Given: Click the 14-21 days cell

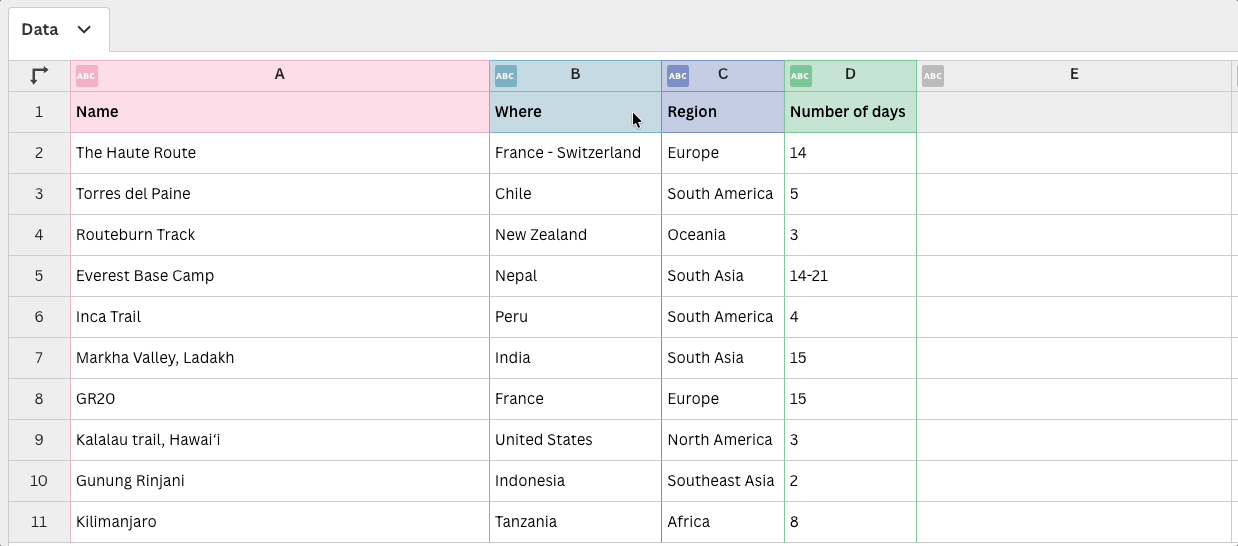Looking at the screenshot, I should [850, 276].
